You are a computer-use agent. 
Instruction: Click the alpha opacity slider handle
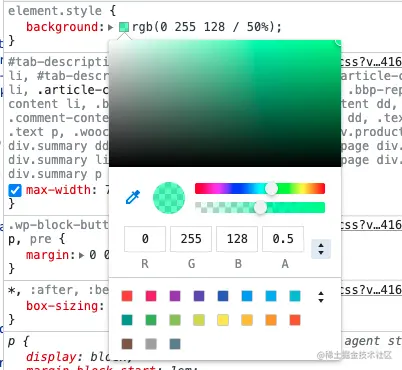coord(260,208)
